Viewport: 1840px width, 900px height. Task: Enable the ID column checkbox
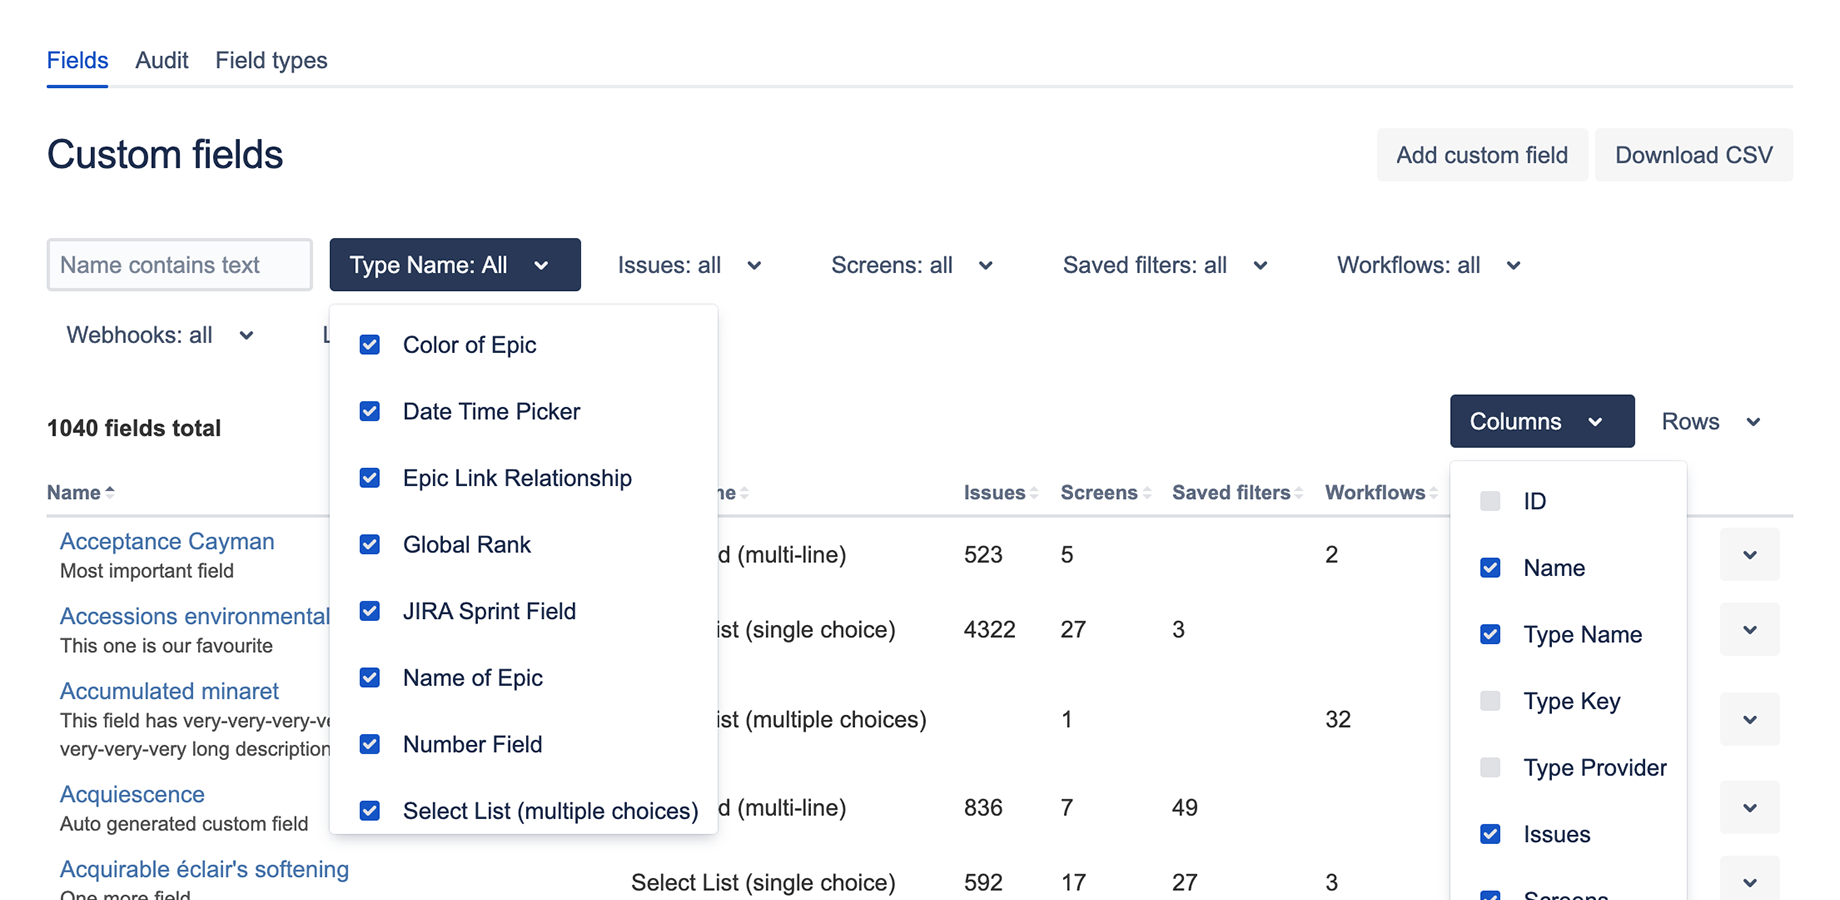click(1490, 501)
